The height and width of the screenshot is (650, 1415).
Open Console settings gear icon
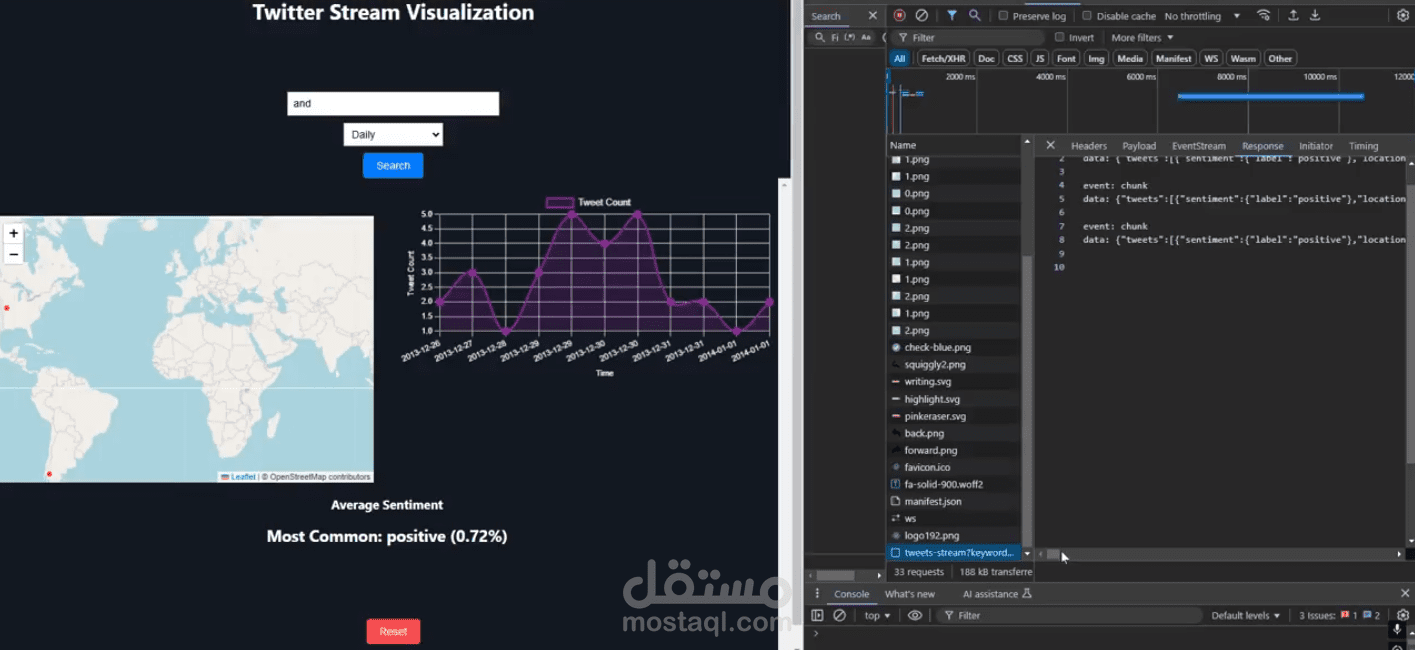point(1403,616)
